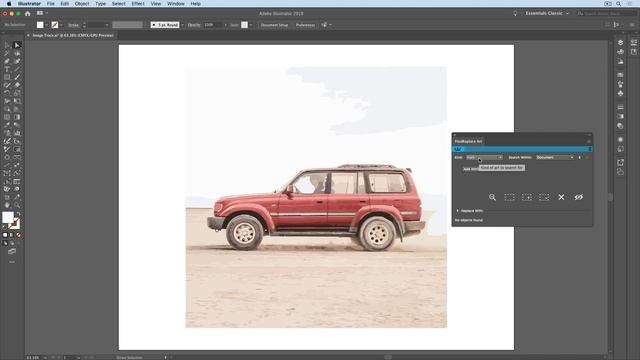Image resolution: width=640 pixels, height=360 pixels.
Task: Click the Opacity link in control bar
Action: click(x=194, y=25)
